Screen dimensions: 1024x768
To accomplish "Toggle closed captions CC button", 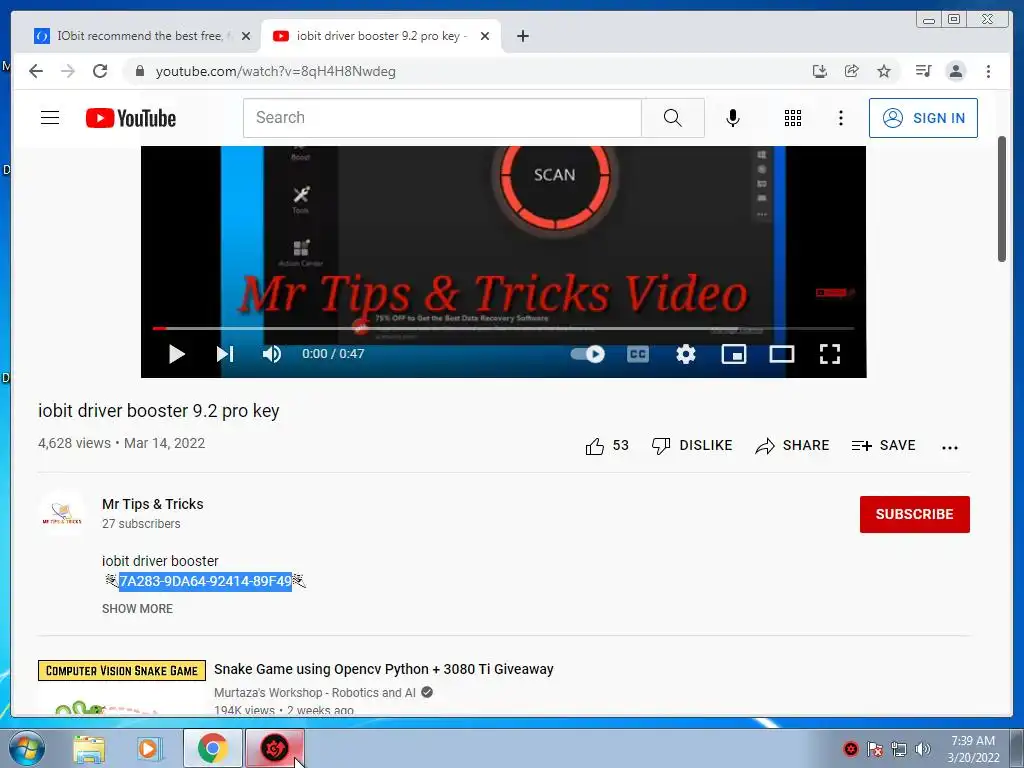I will coord(638,354).
